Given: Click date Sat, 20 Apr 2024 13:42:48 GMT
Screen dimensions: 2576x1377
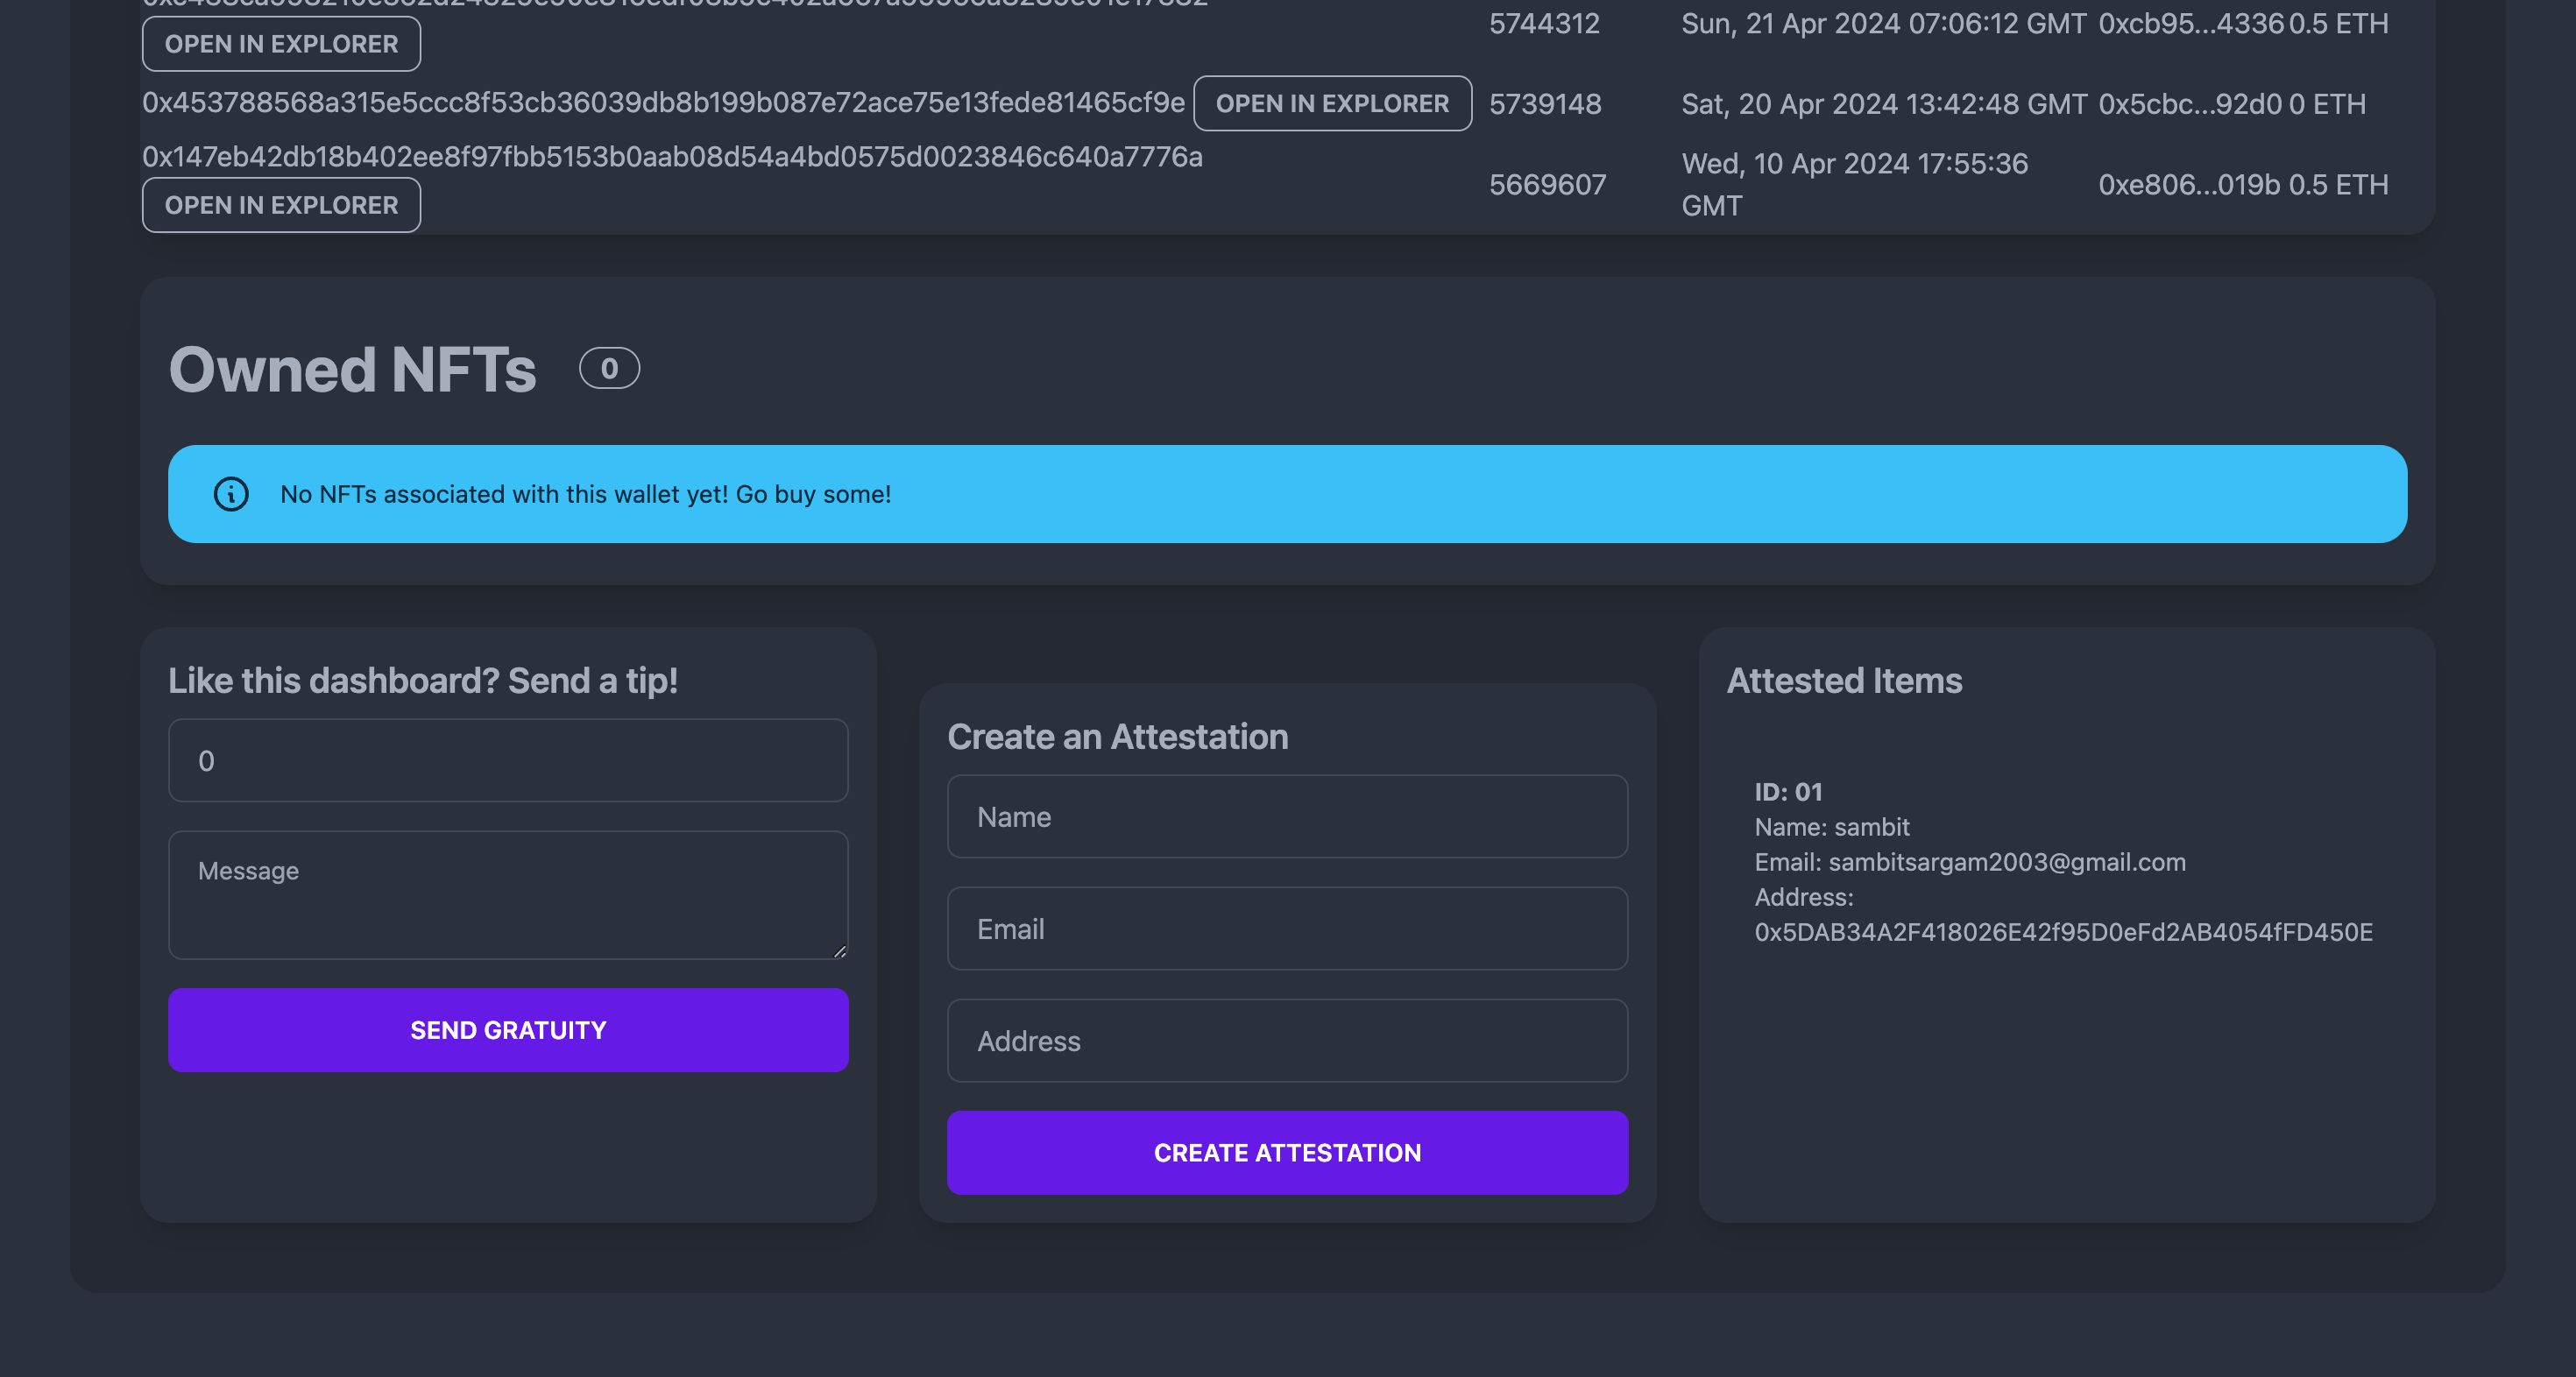Looking at the screenshot, I should pyautogui.click(x=1884, y=103).
